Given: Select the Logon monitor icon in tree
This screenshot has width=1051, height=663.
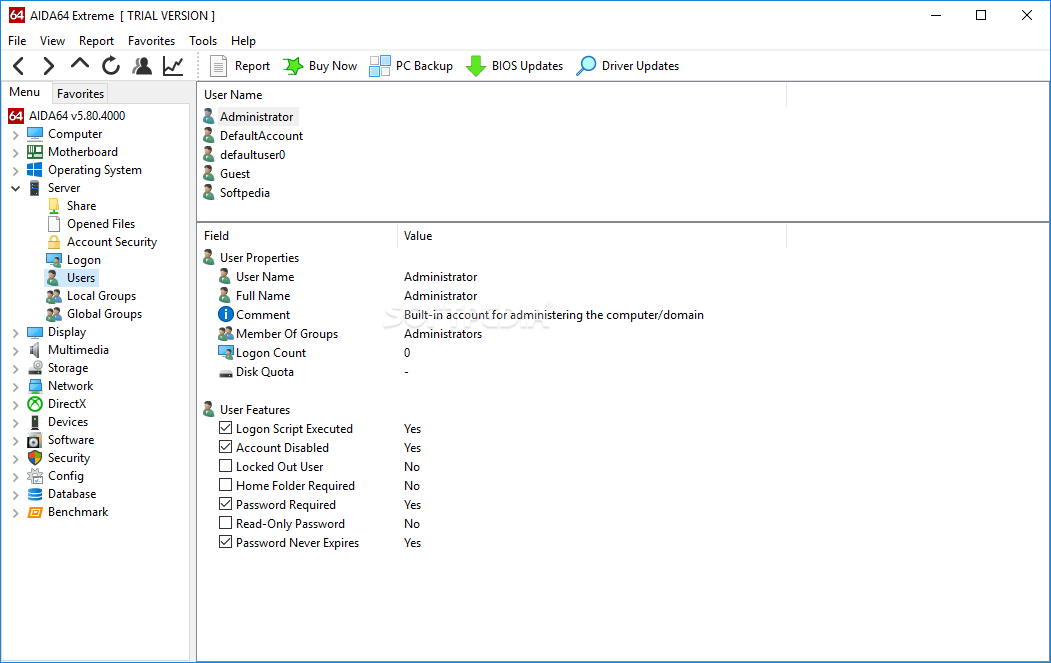Looking at the screenshot, I should point(54,260).
